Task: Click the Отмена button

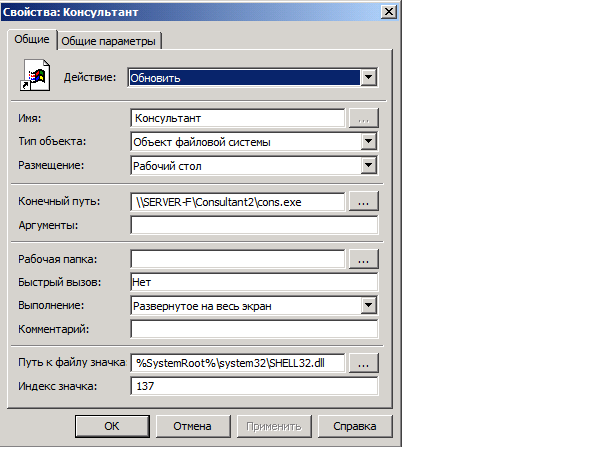Action: 193,426
